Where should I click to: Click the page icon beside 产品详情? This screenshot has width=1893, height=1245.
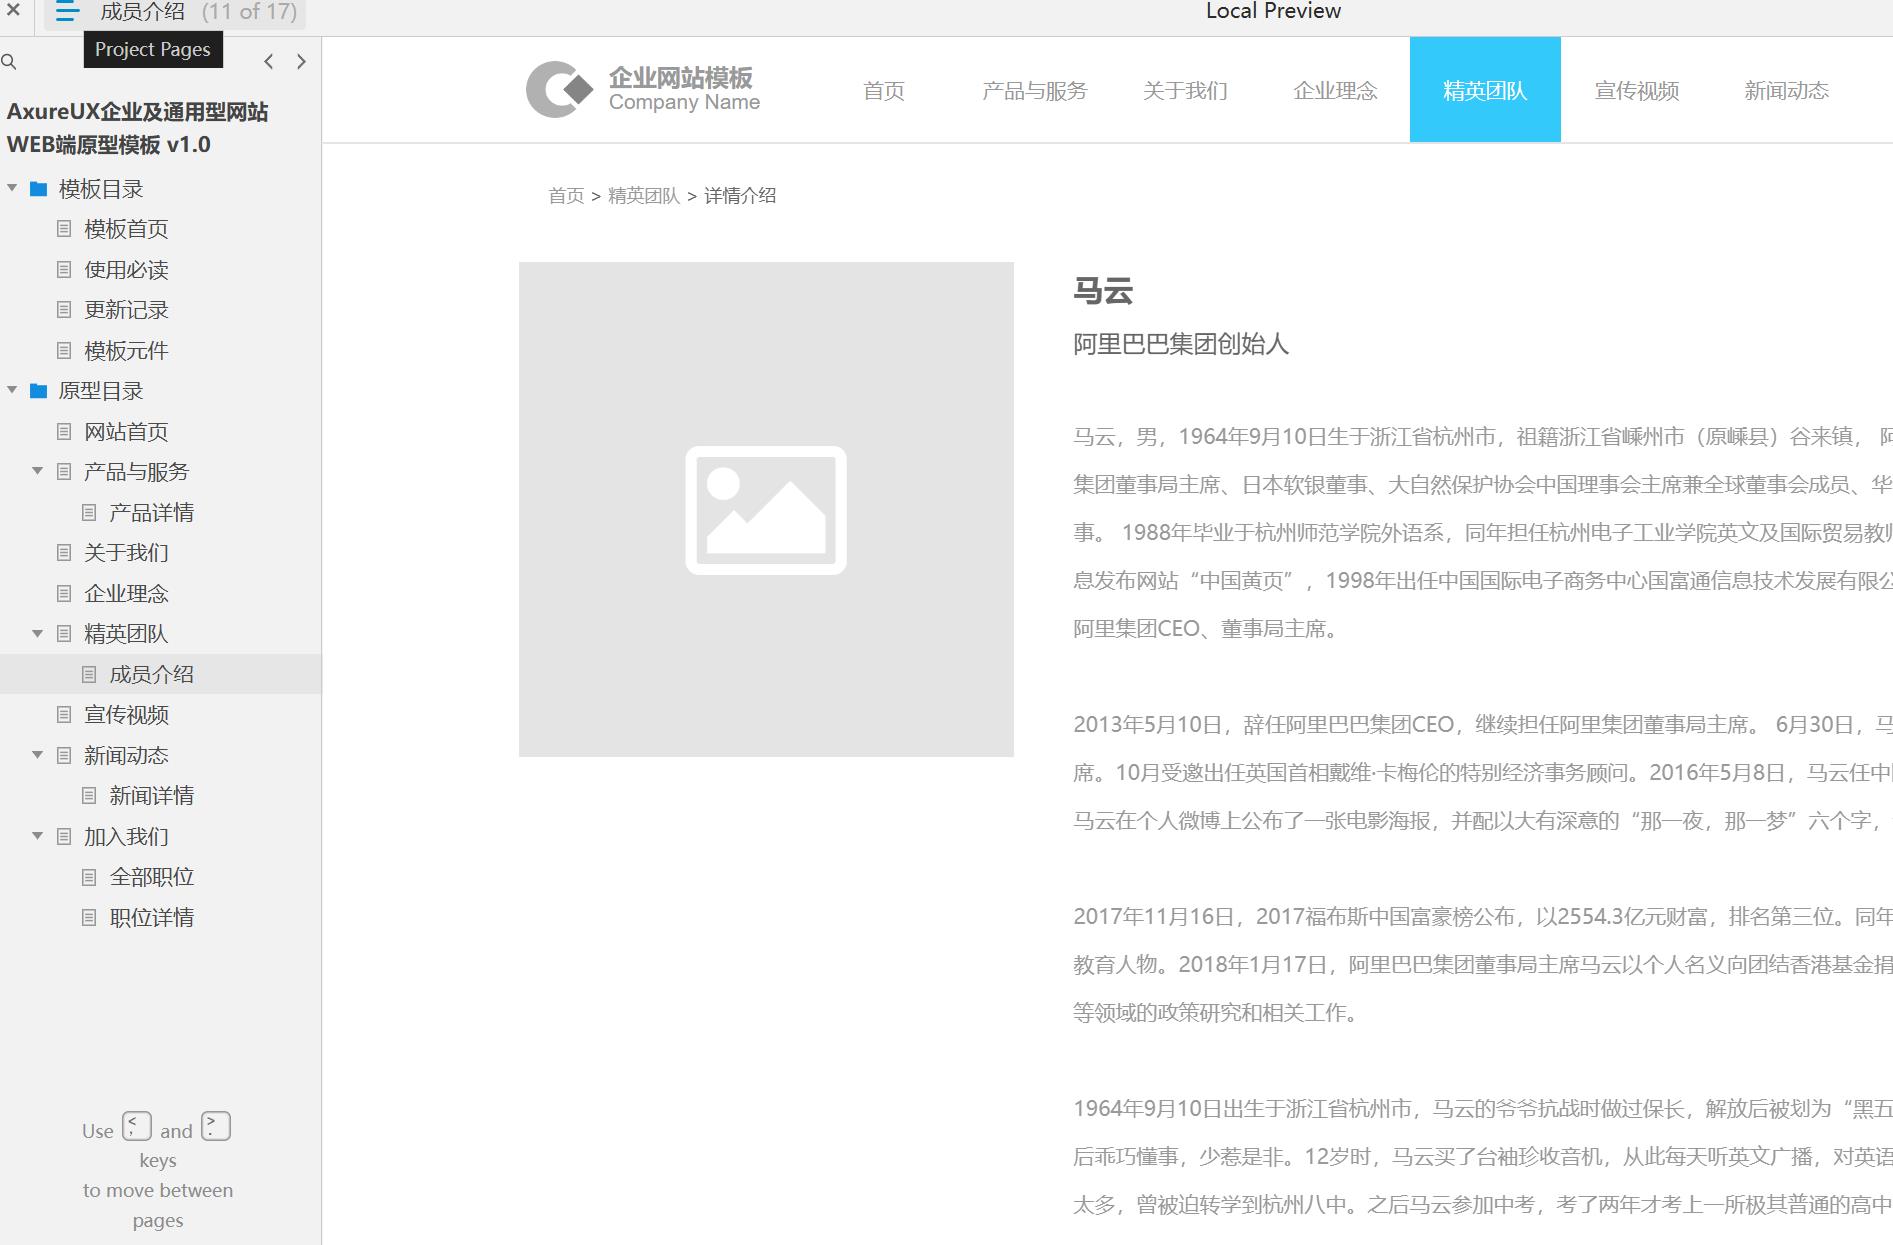89,513
